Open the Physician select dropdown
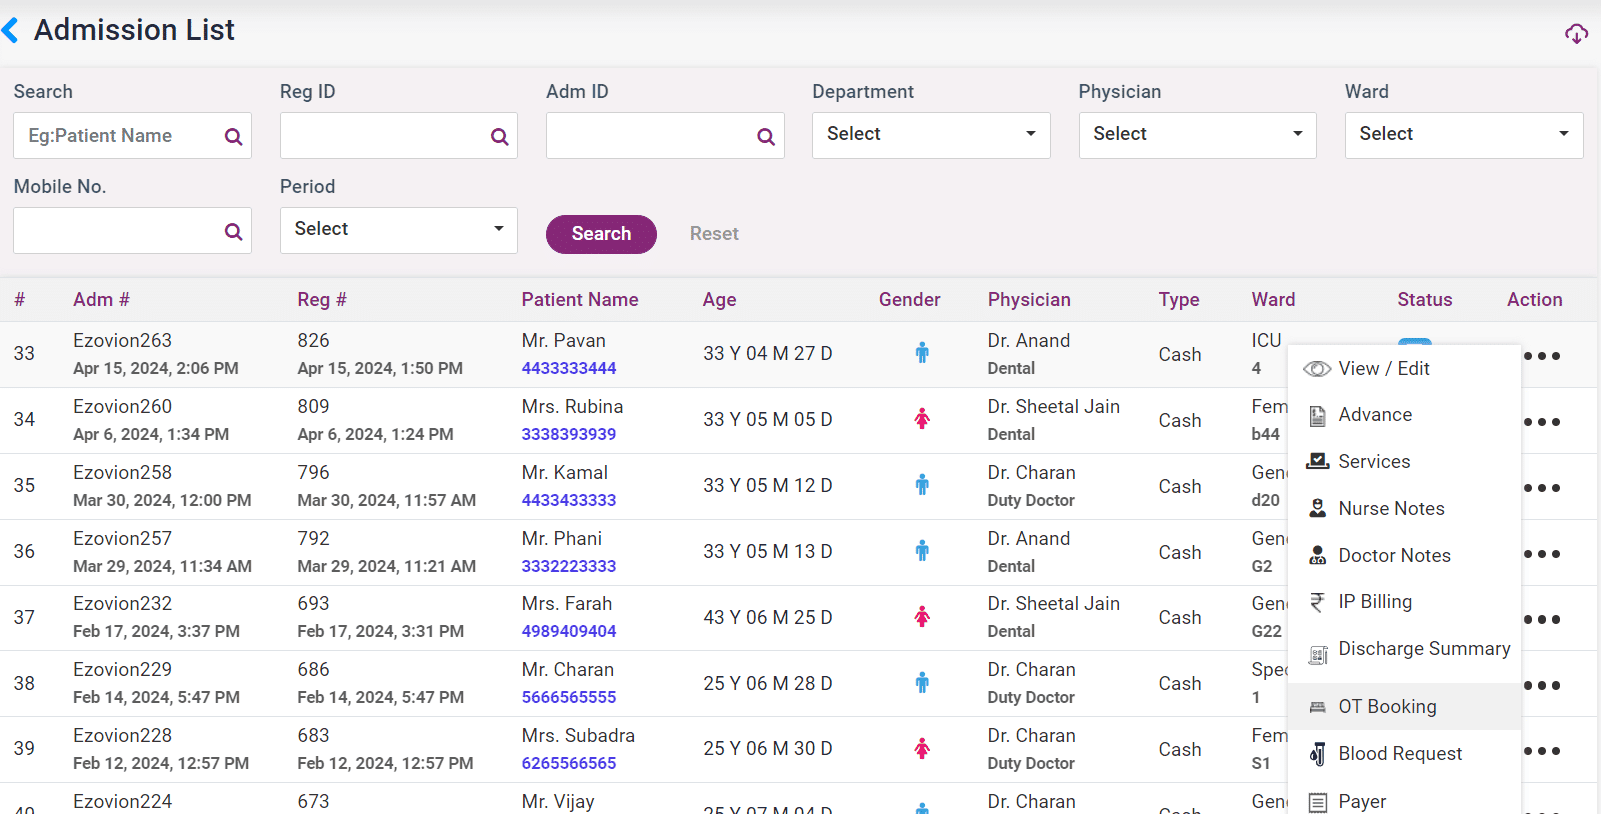 click(x=1196, y=135)
